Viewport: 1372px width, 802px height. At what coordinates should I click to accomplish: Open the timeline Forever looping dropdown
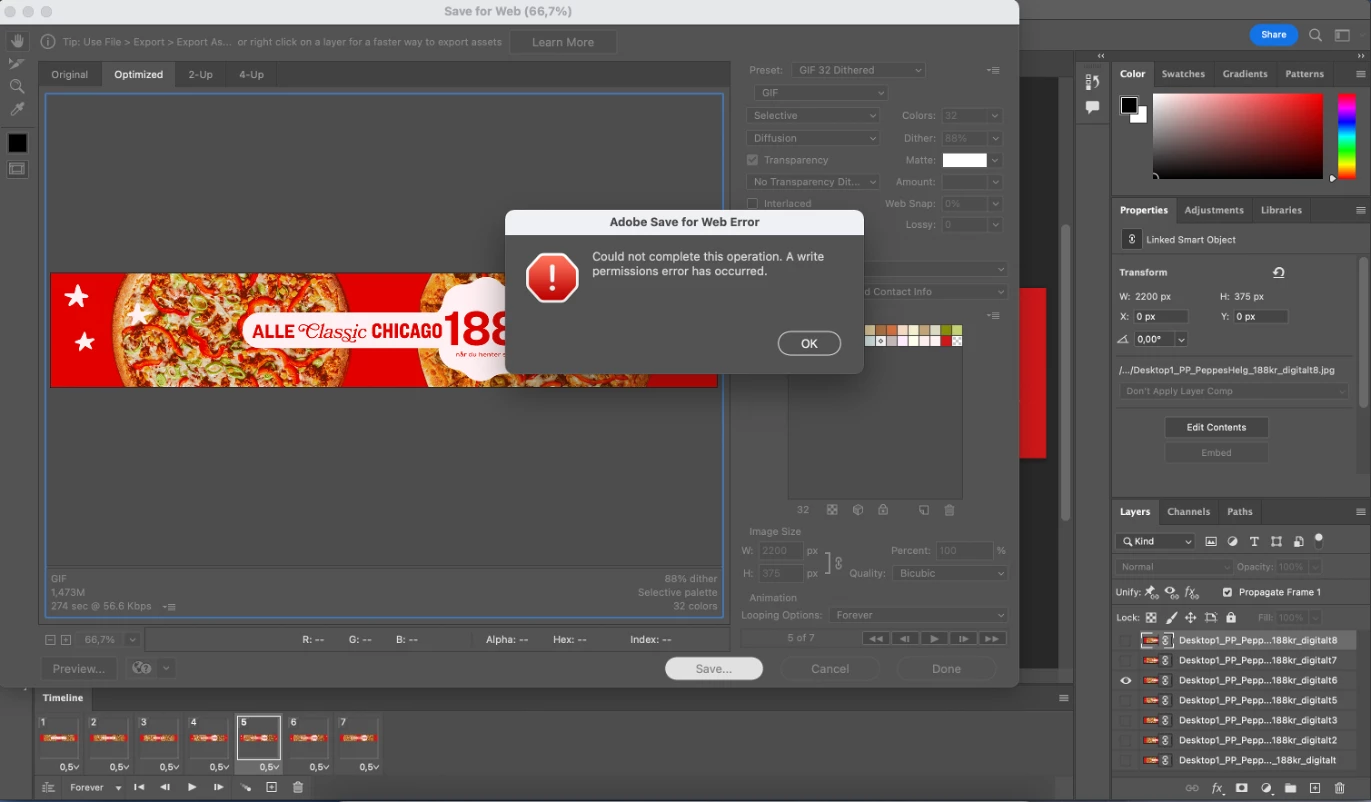(96, 788)
